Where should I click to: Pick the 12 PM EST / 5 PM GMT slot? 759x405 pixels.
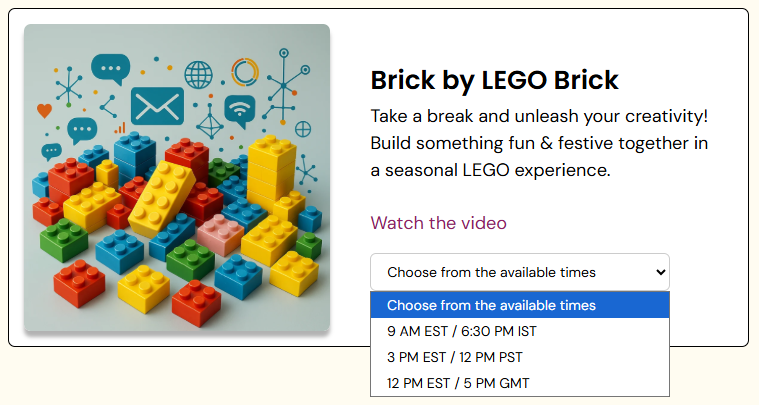point(461,382)
